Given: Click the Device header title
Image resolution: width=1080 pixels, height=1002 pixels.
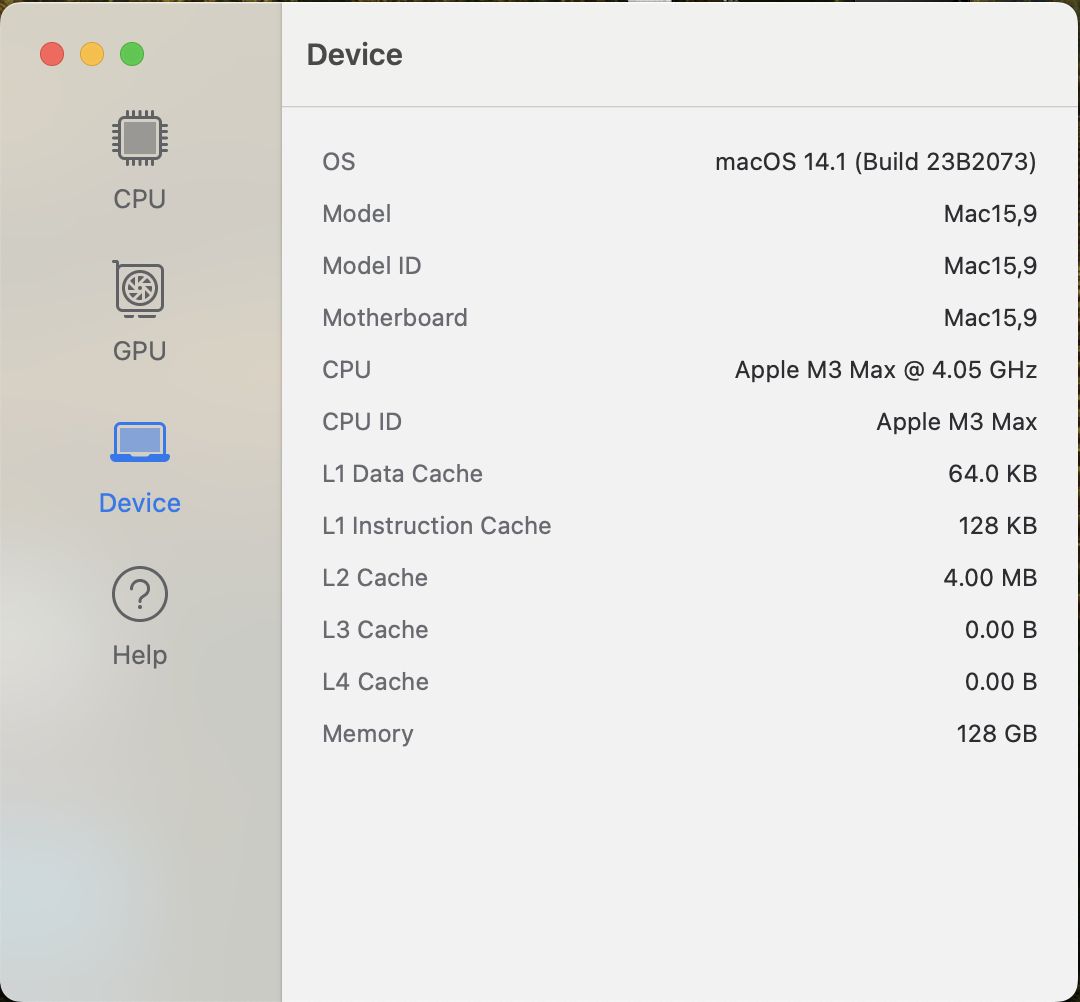Looking at the screenshot, I should point(354,54).
